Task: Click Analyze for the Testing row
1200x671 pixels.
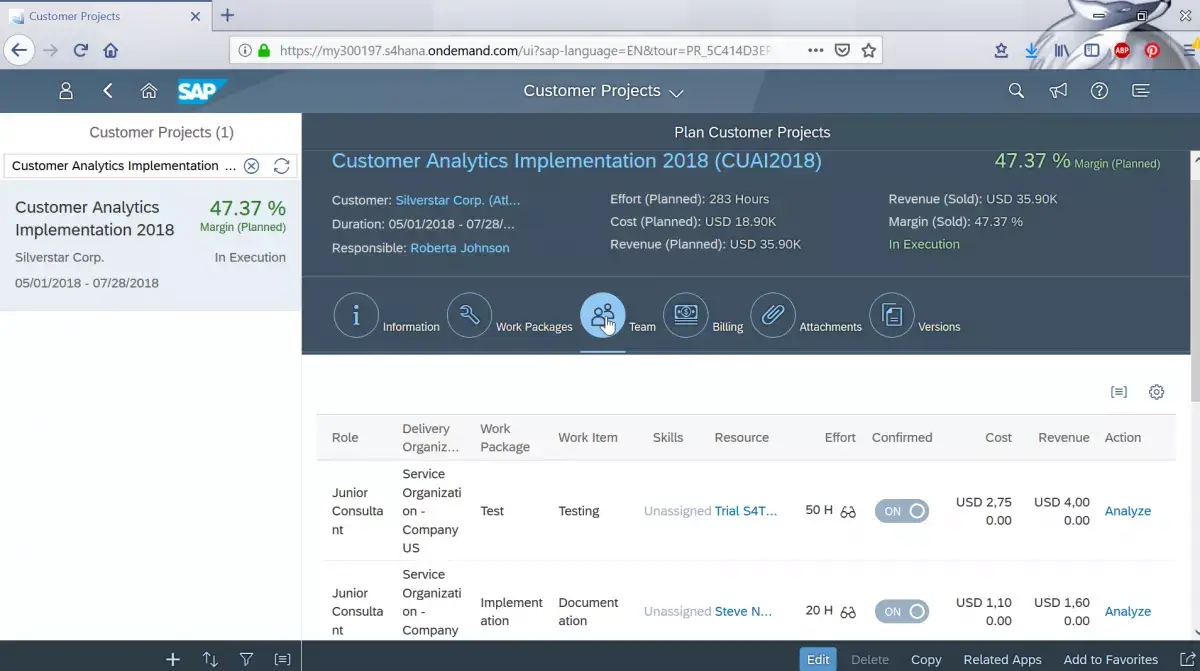Action: pos(1128,511)
